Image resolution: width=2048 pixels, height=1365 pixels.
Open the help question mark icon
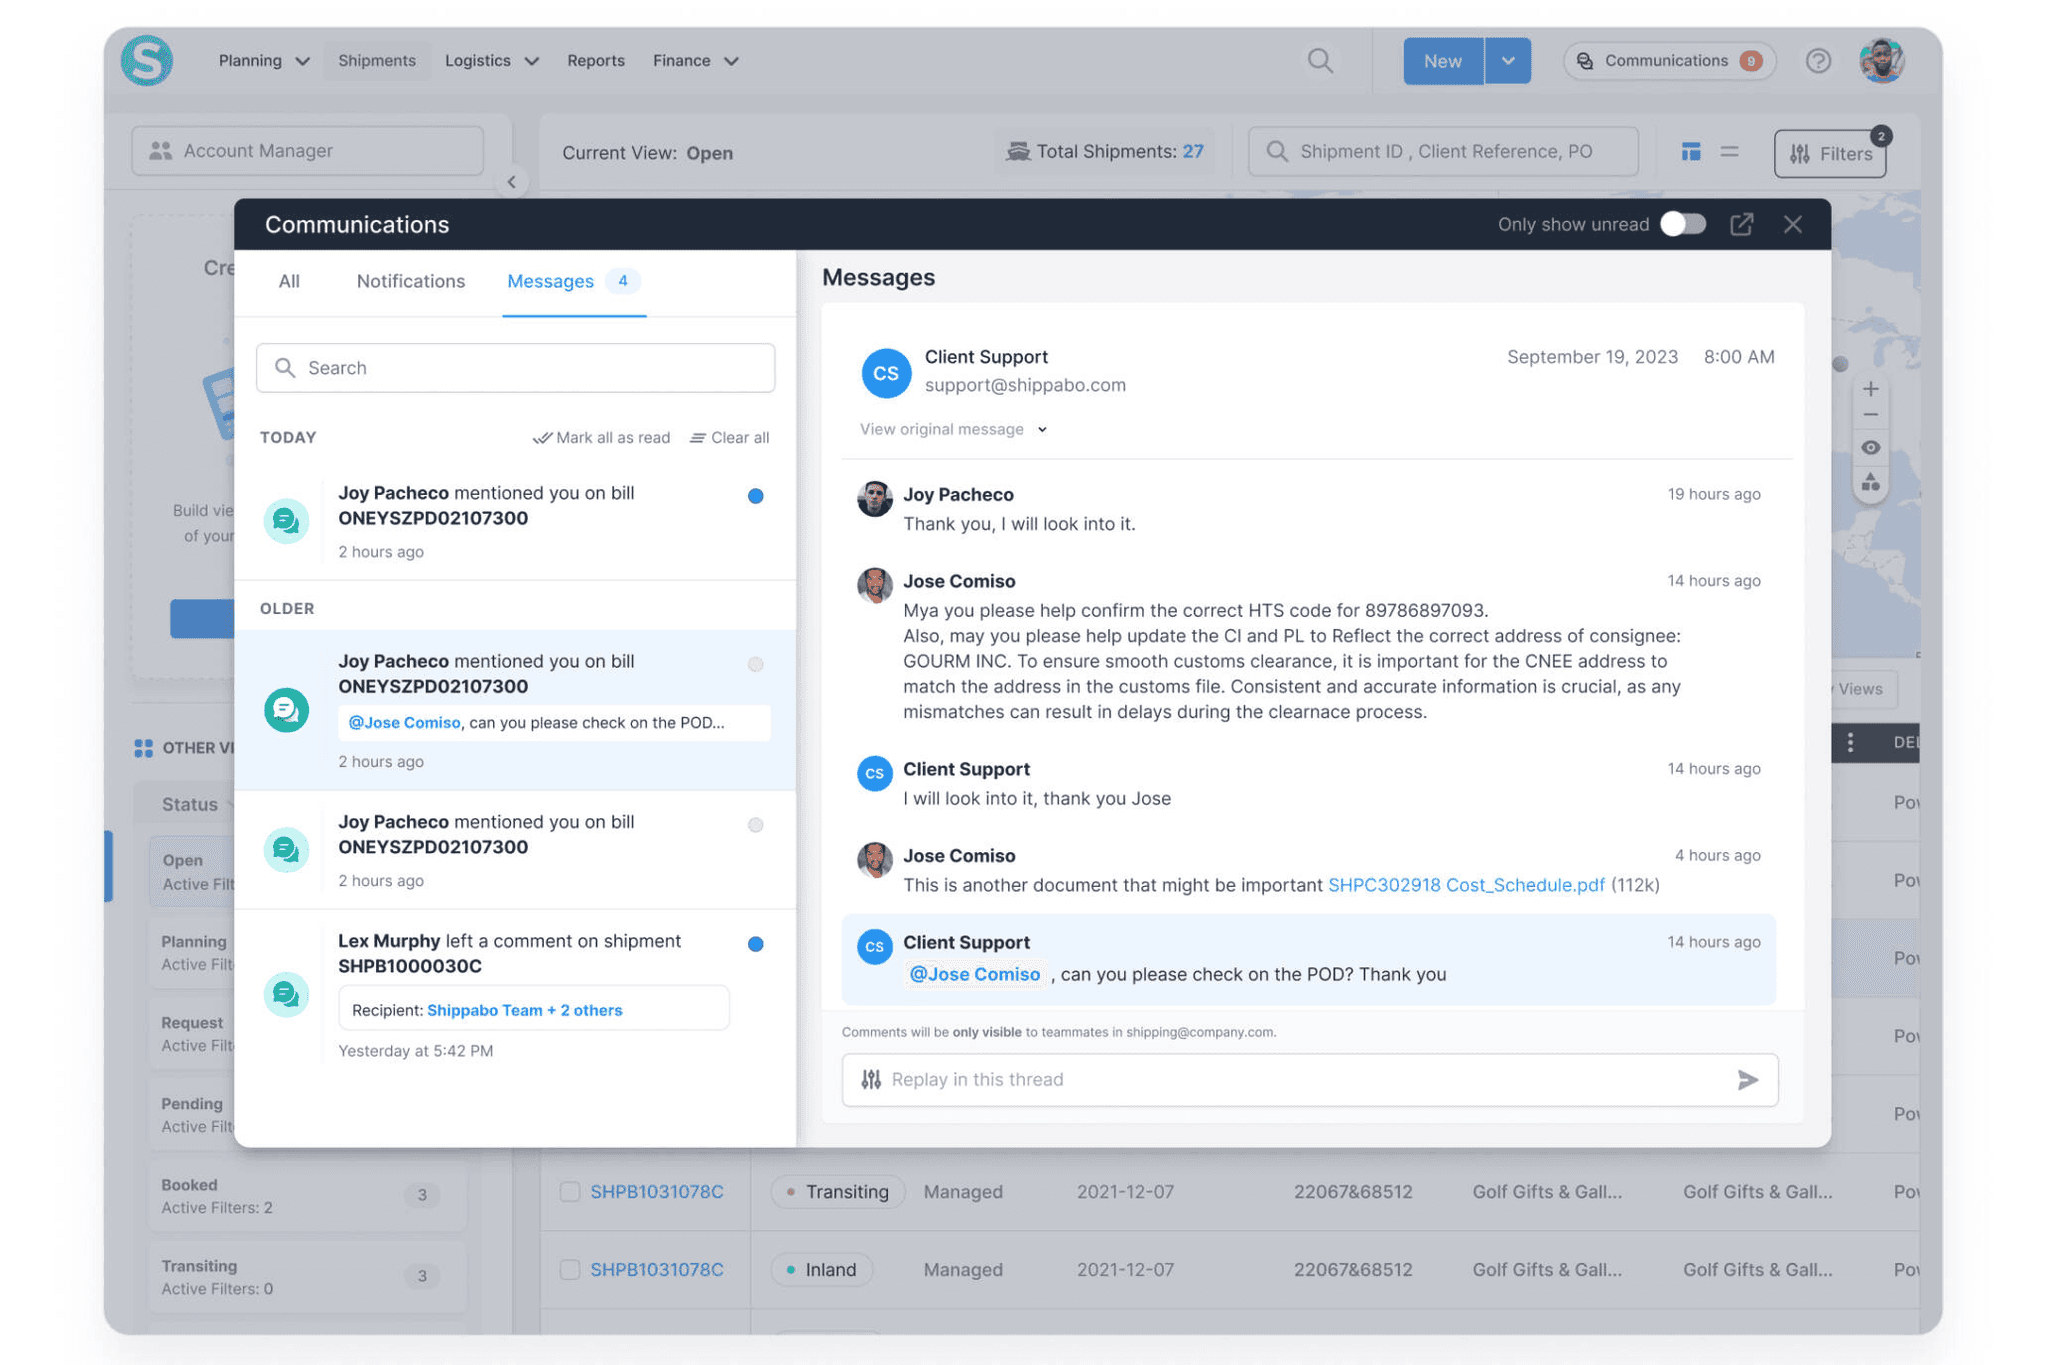coord(1818,61)
